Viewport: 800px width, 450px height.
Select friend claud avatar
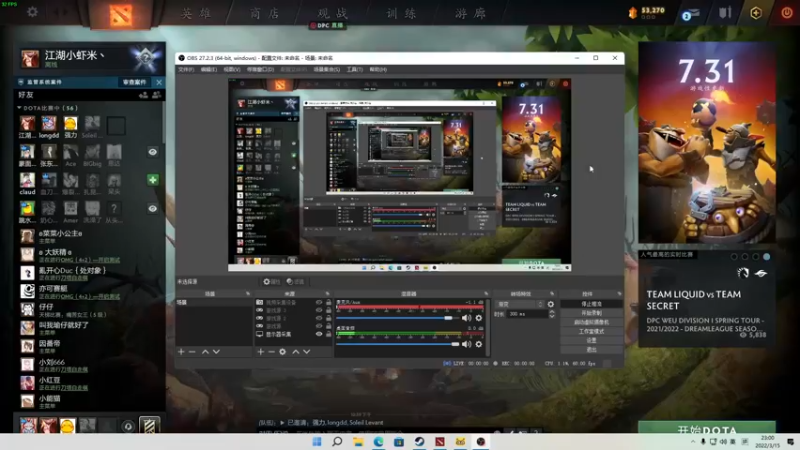pos(28,180)
